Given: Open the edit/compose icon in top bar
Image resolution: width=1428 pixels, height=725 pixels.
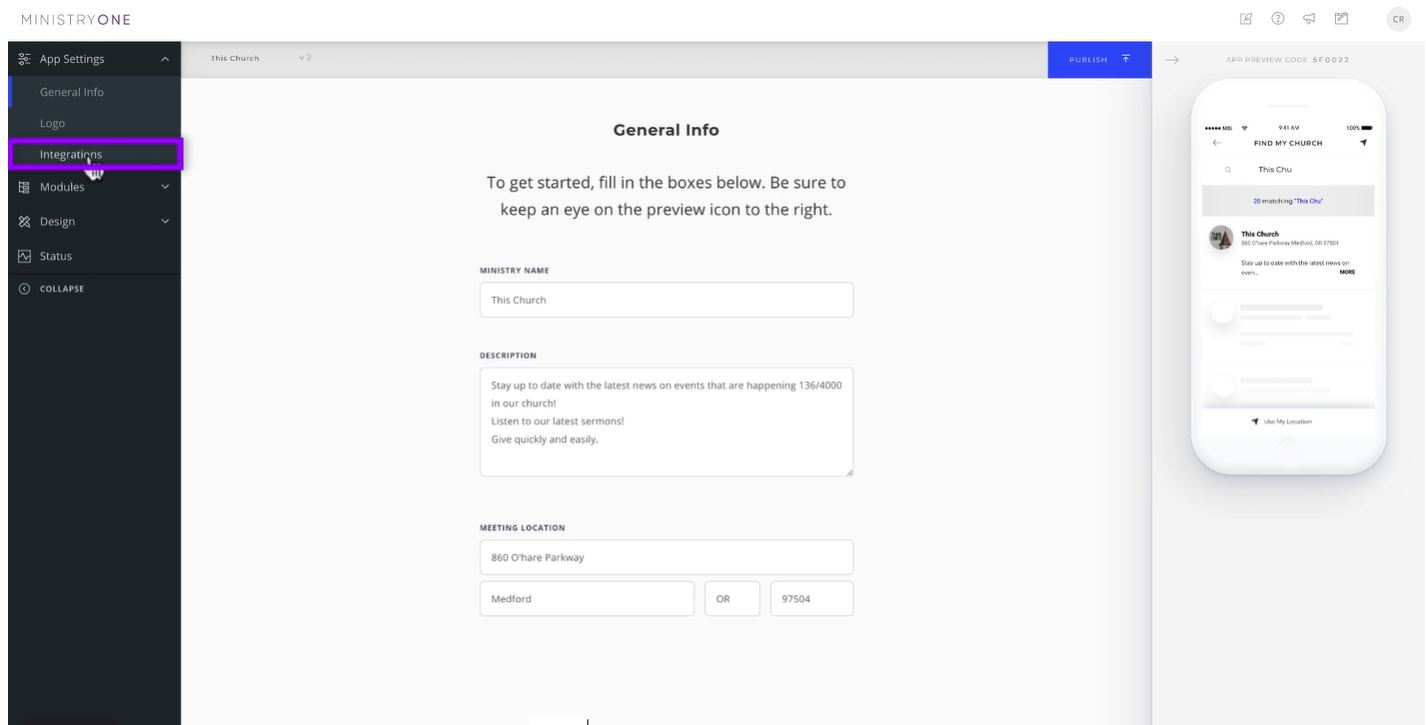Looking at the screenshot, I should pyautogui.click(x=1246, y=19).
